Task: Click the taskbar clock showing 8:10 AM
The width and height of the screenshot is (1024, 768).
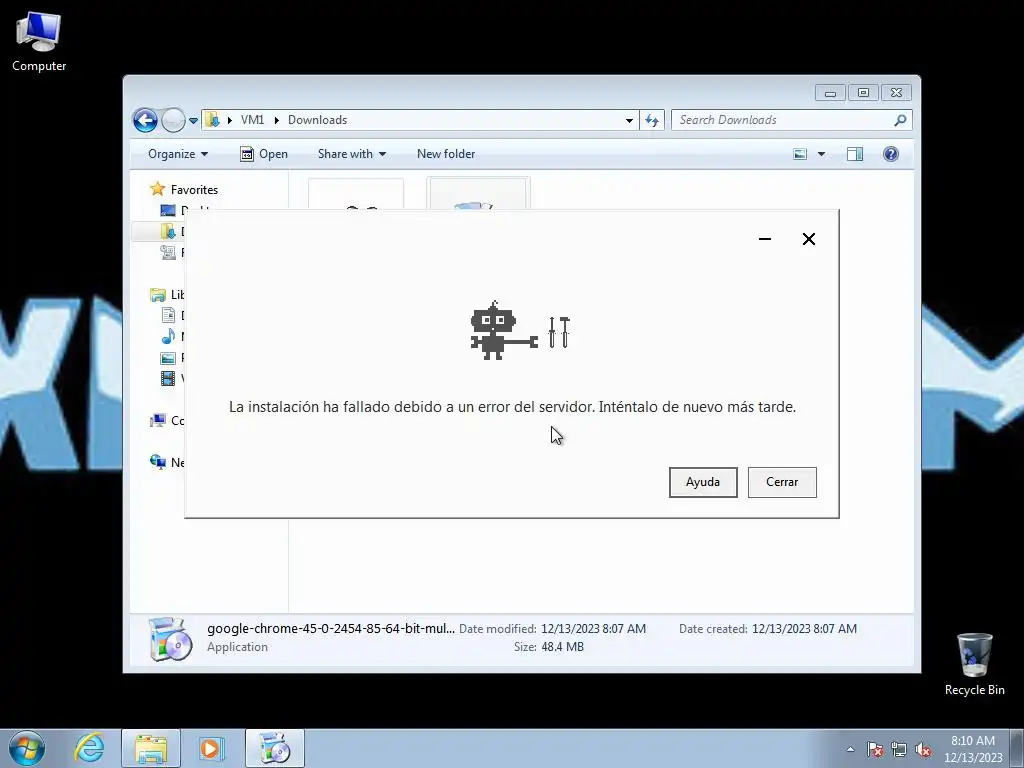Action: pyautogui.click(x=973, y=749)
